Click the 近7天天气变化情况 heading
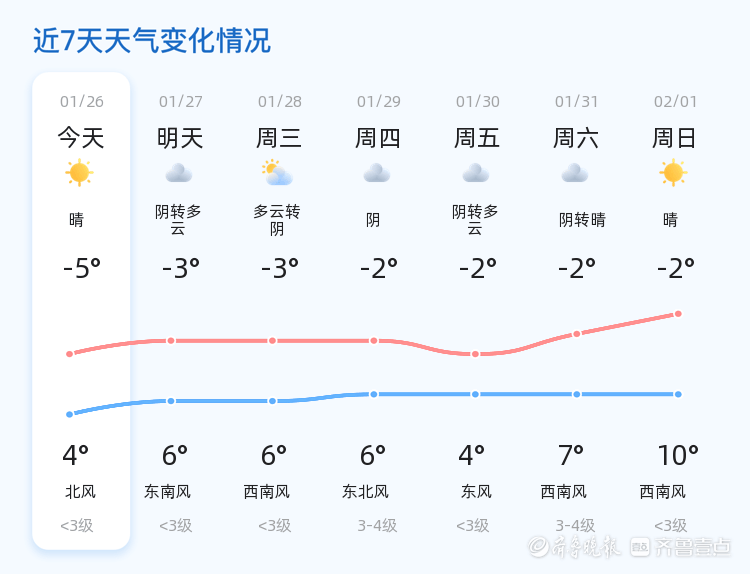This screenshot has height=574, width=750. point(152,41)
